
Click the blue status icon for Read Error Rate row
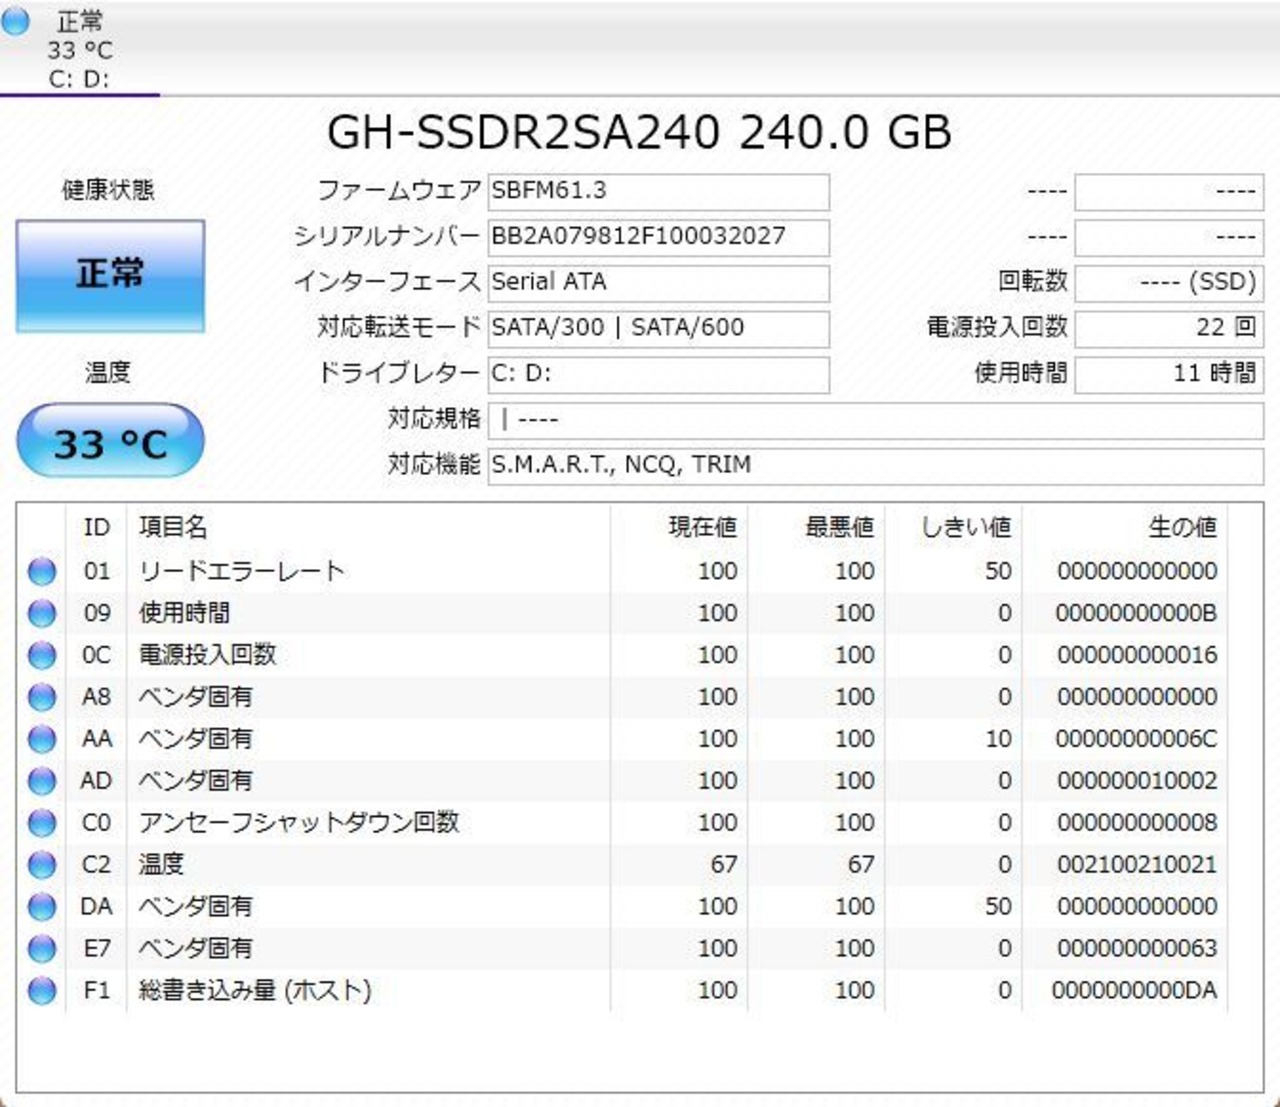tap(42, 571)
